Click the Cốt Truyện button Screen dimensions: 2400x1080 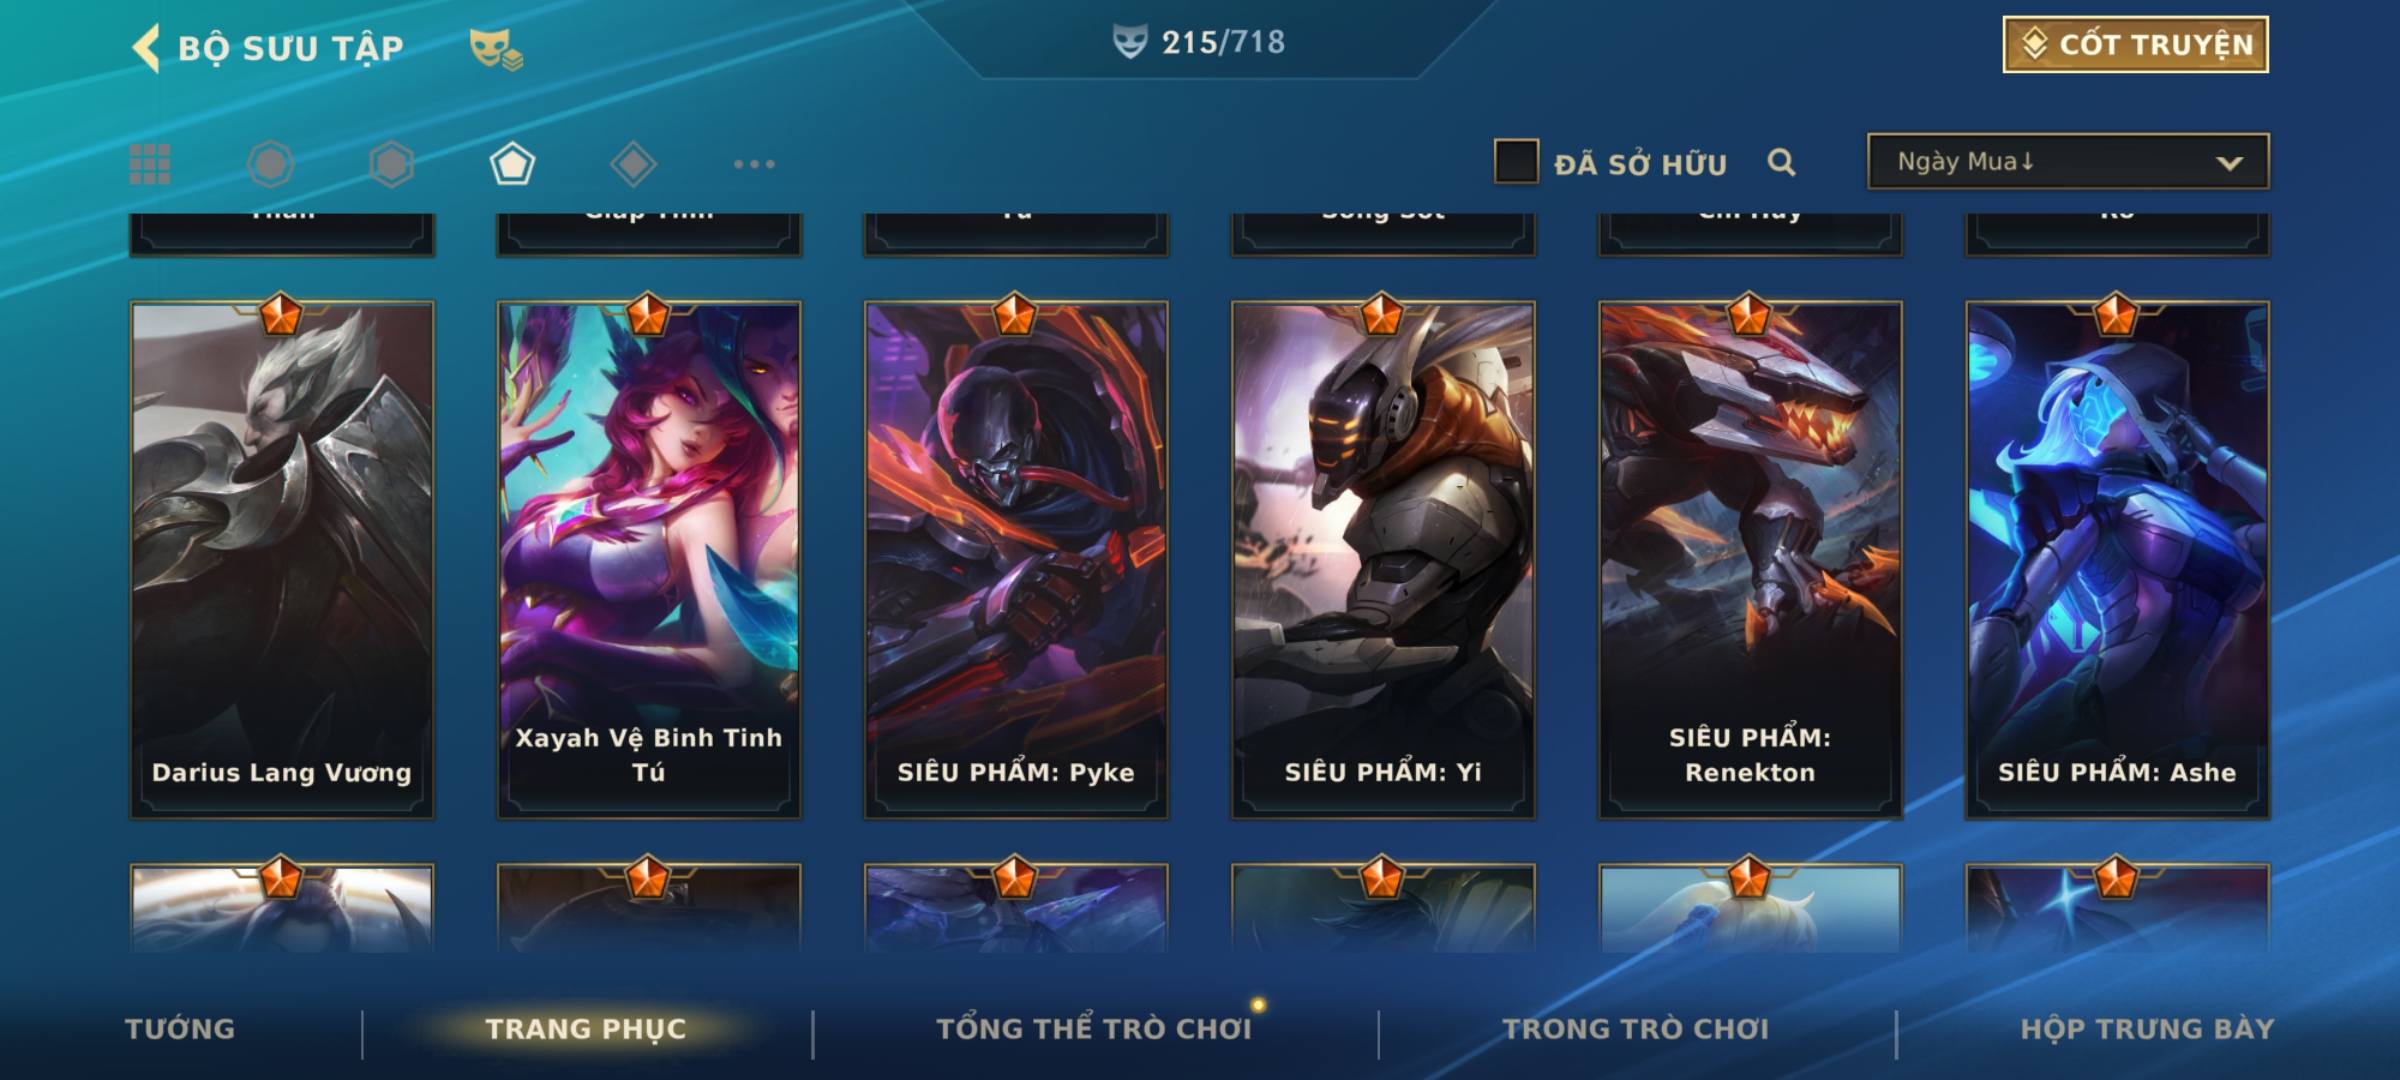pos(2135,44)
